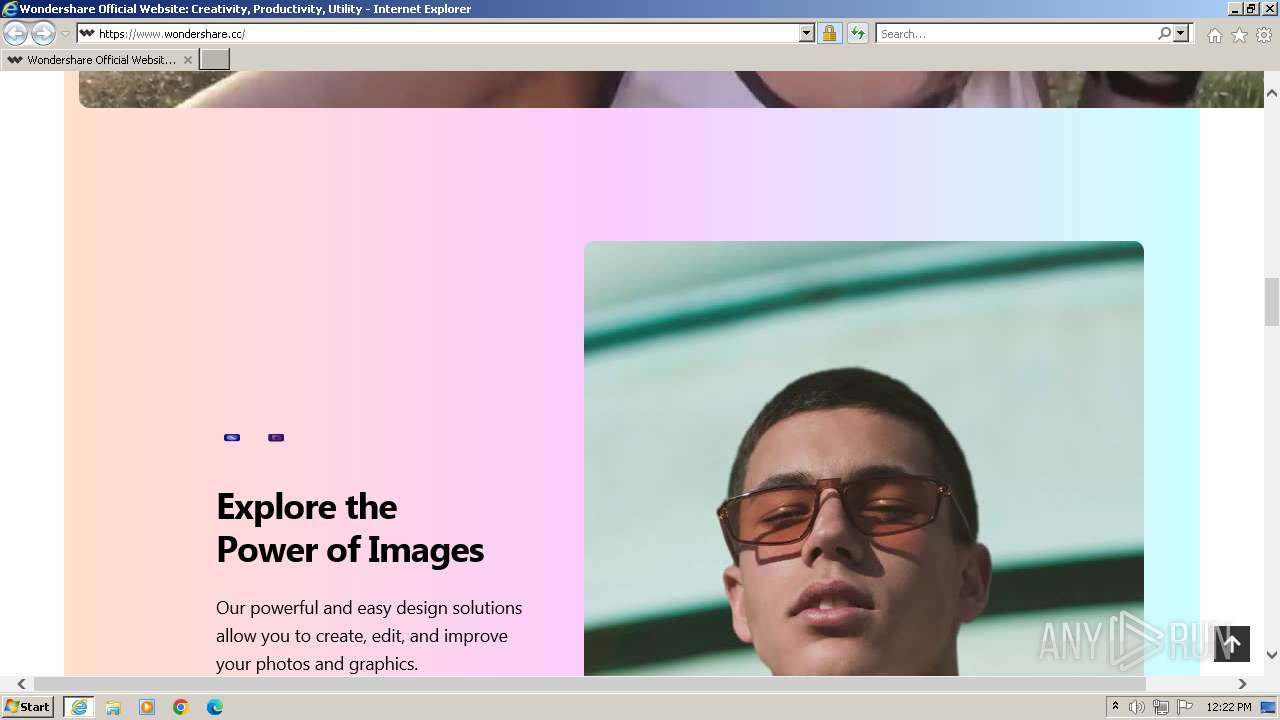1280x720 pixels.
Task: Click the horizontal scrollbar thumb
Action: [x=590, y=684]
